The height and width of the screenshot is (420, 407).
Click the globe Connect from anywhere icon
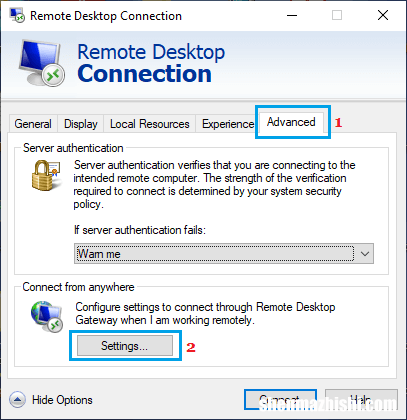pos(47,317)
